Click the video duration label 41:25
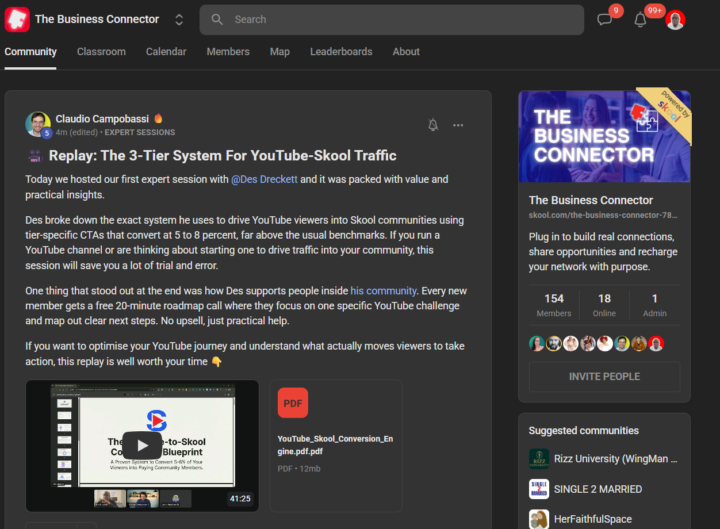The width and height of the screenshot is (720, 529). point(240,499)
